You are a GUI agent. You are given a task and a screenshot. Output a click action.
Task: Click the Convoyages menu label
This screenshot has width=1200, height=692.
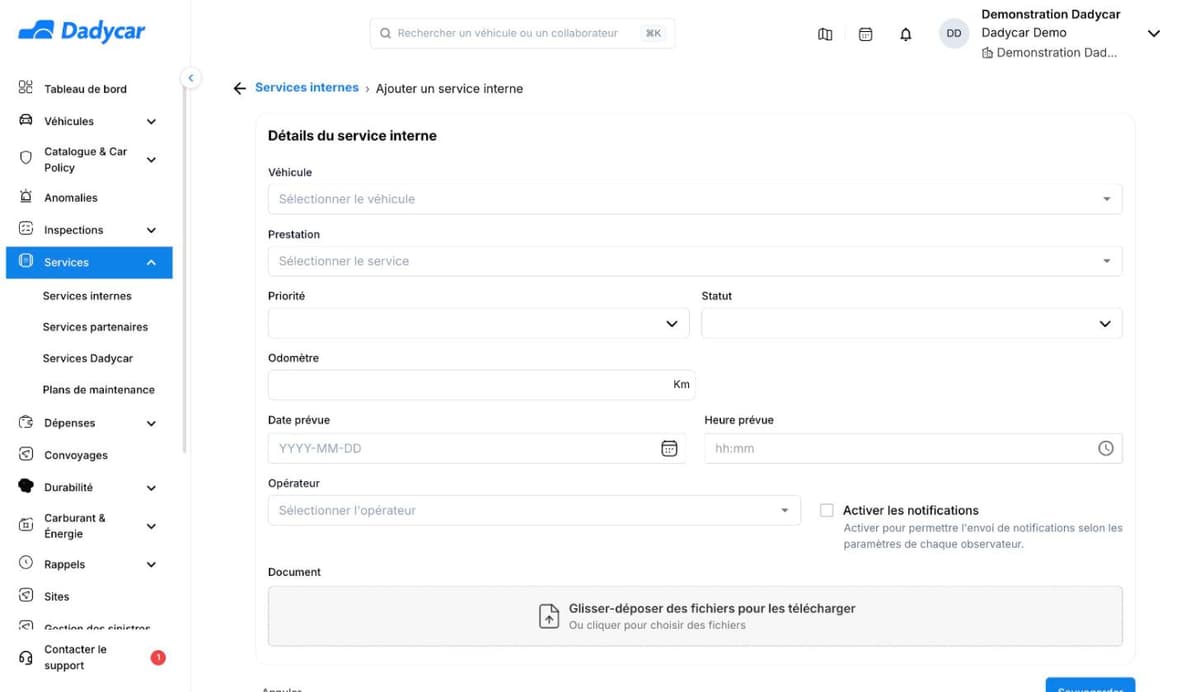[x=76, y=455]
